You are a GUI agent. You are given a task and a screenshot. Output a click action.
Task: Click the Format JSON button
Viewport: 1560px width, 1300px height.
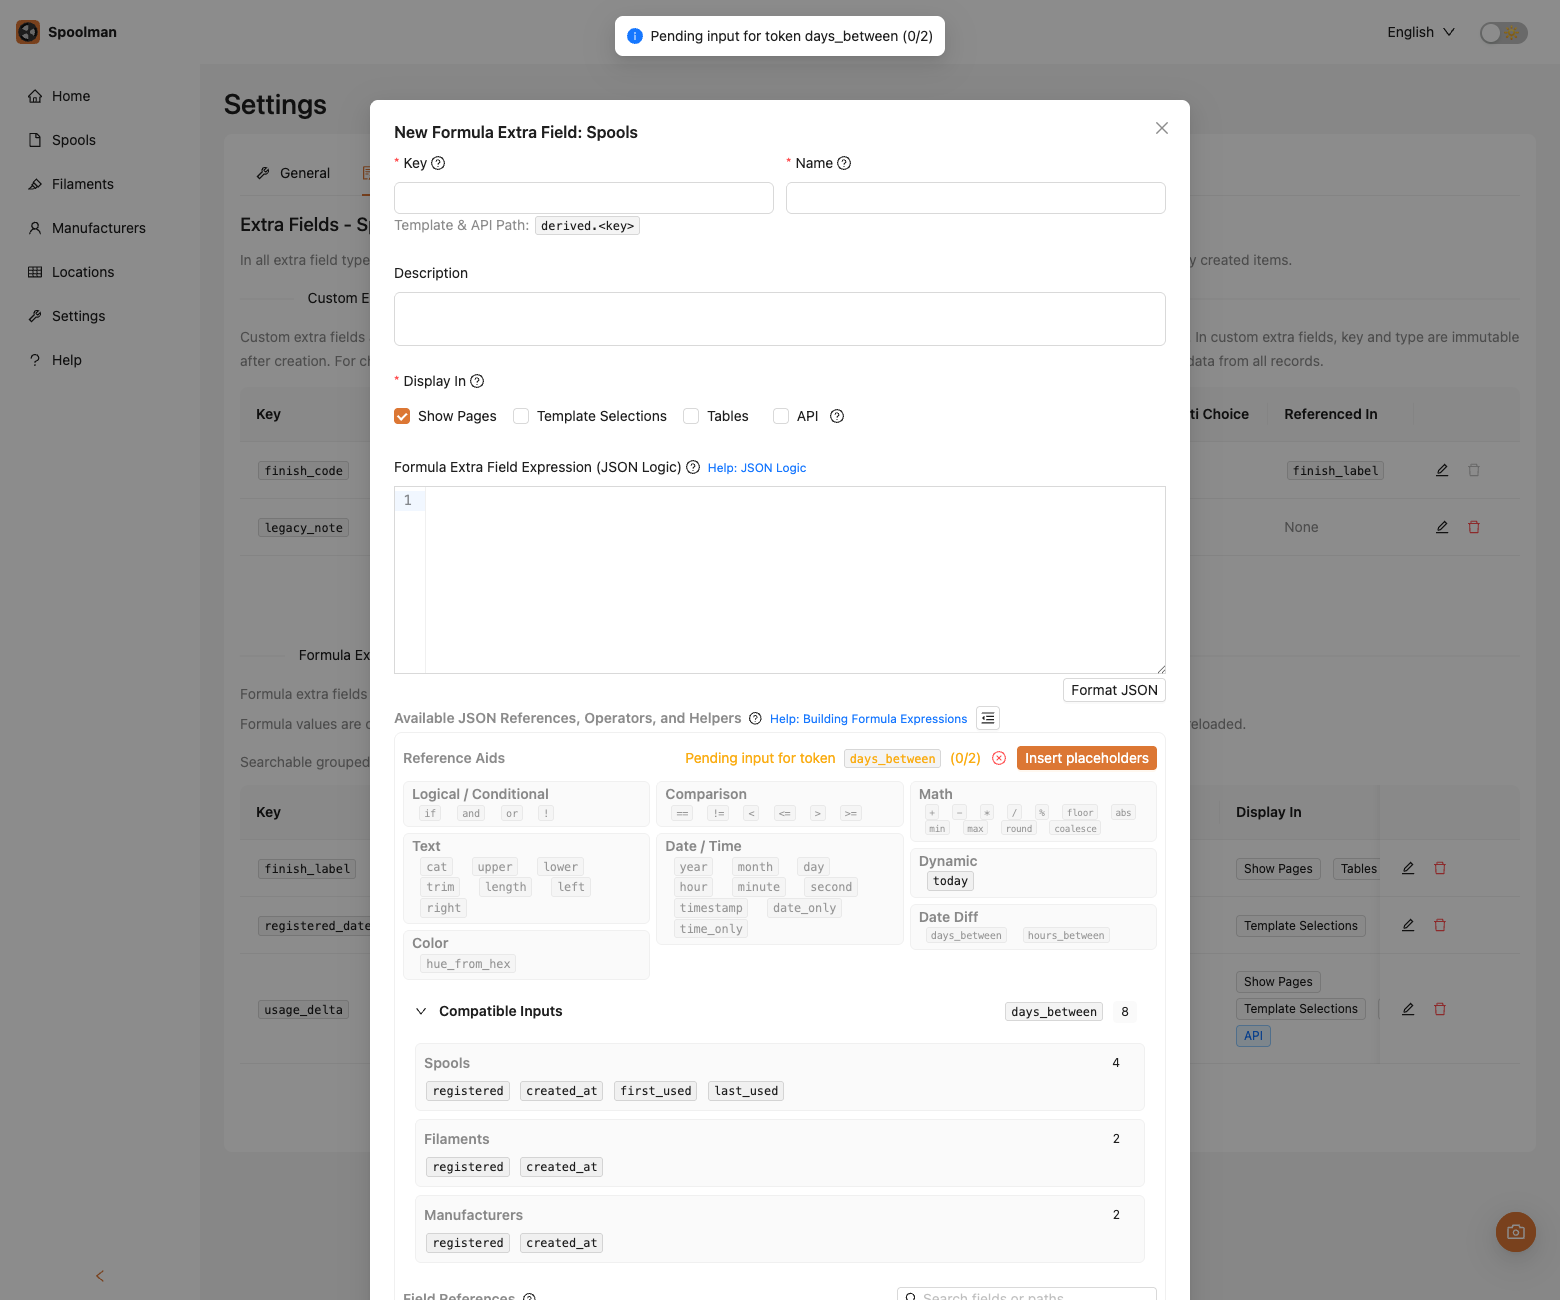[1114, 690]
